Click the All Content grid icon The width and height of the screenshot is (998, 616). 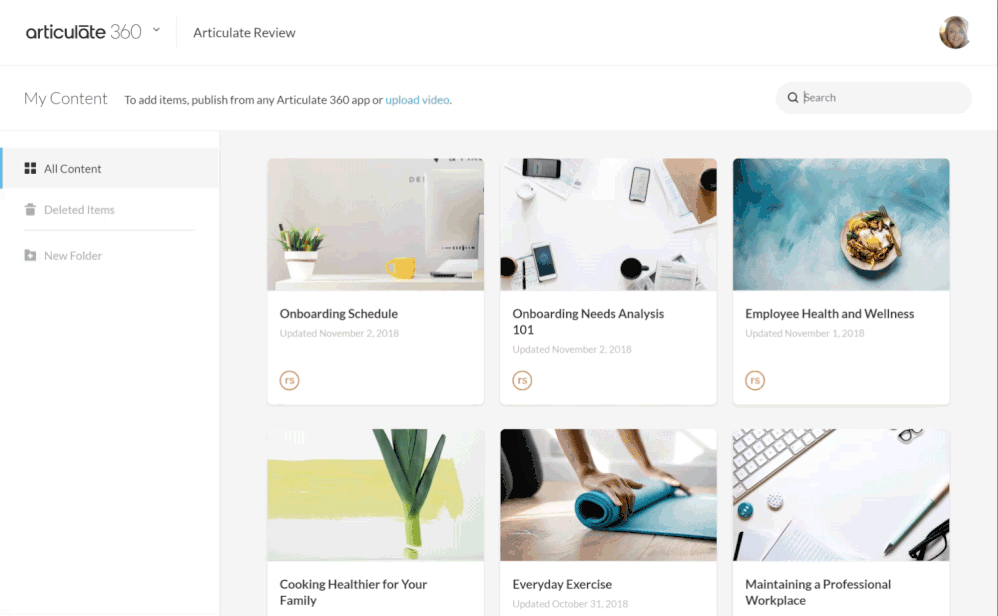click(x=30, y=168)
